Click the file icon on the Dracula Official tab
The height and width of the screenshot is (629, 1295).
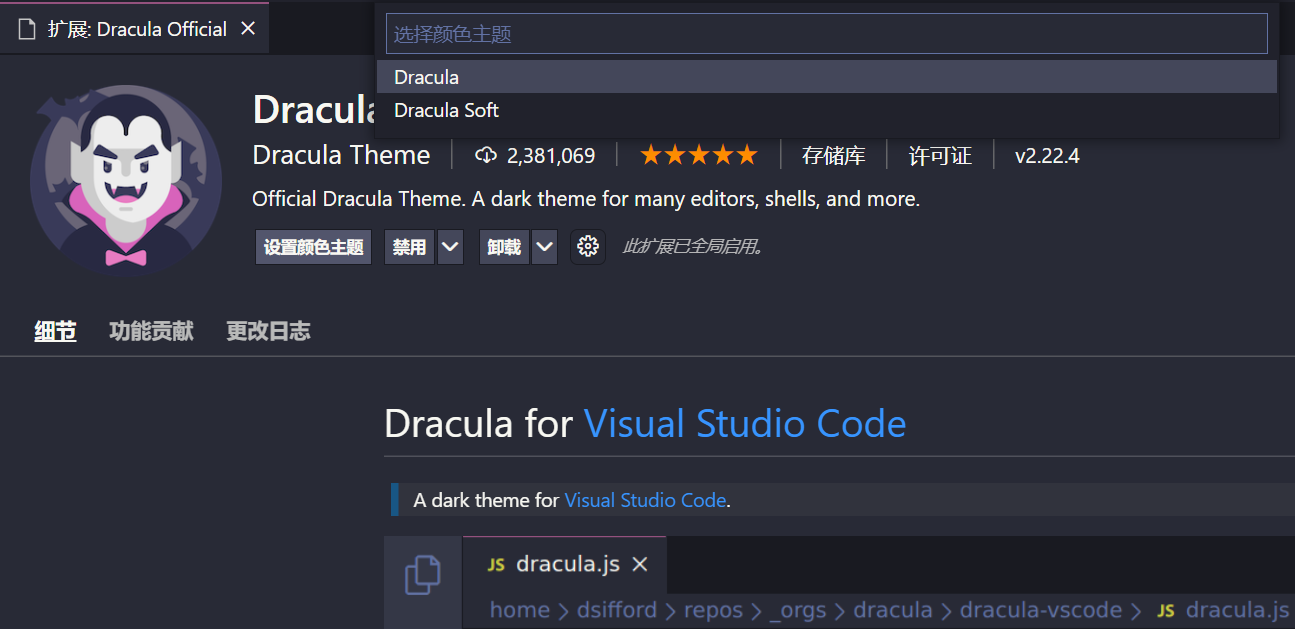pos(27,29)
